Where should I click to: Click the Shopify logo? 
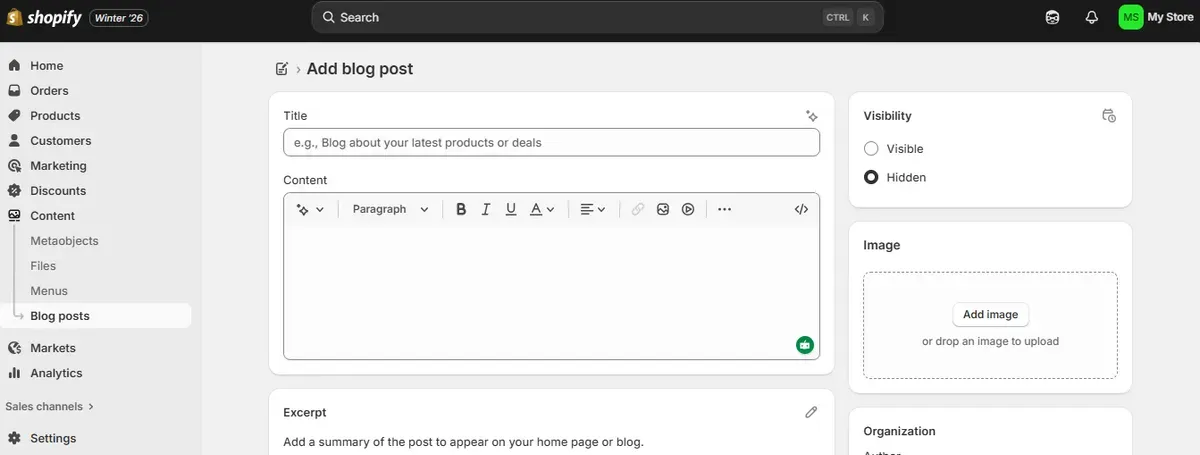(x=44, y=17)
